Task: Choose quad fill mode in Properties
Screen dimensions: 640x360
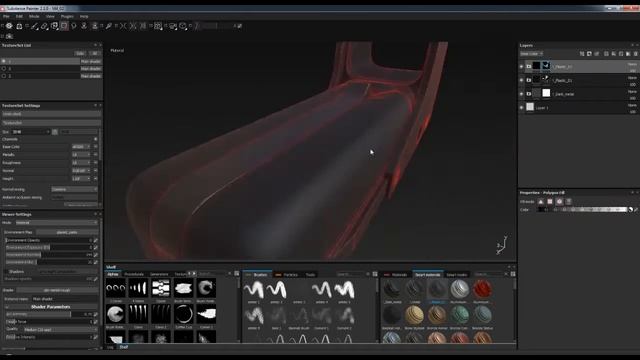Action: (550, 202)
